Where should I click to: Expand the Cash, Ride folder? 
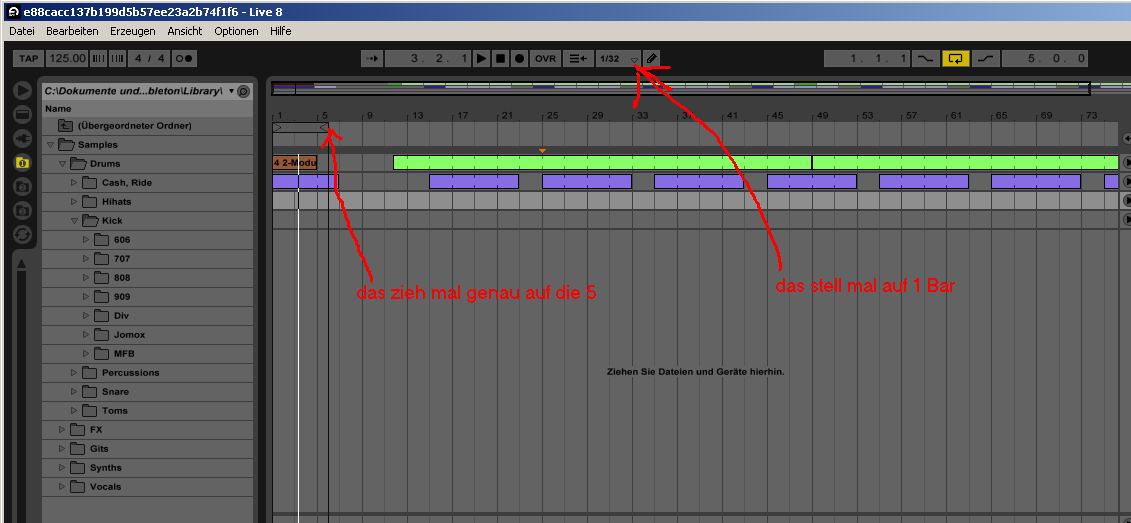74,183
